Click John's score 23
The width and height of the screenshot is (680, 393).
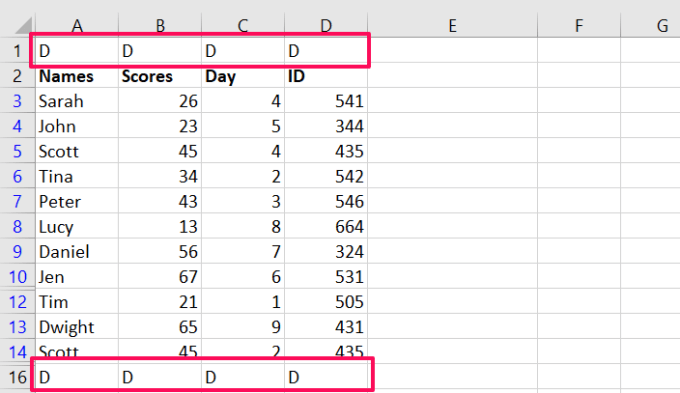(160, 126)
